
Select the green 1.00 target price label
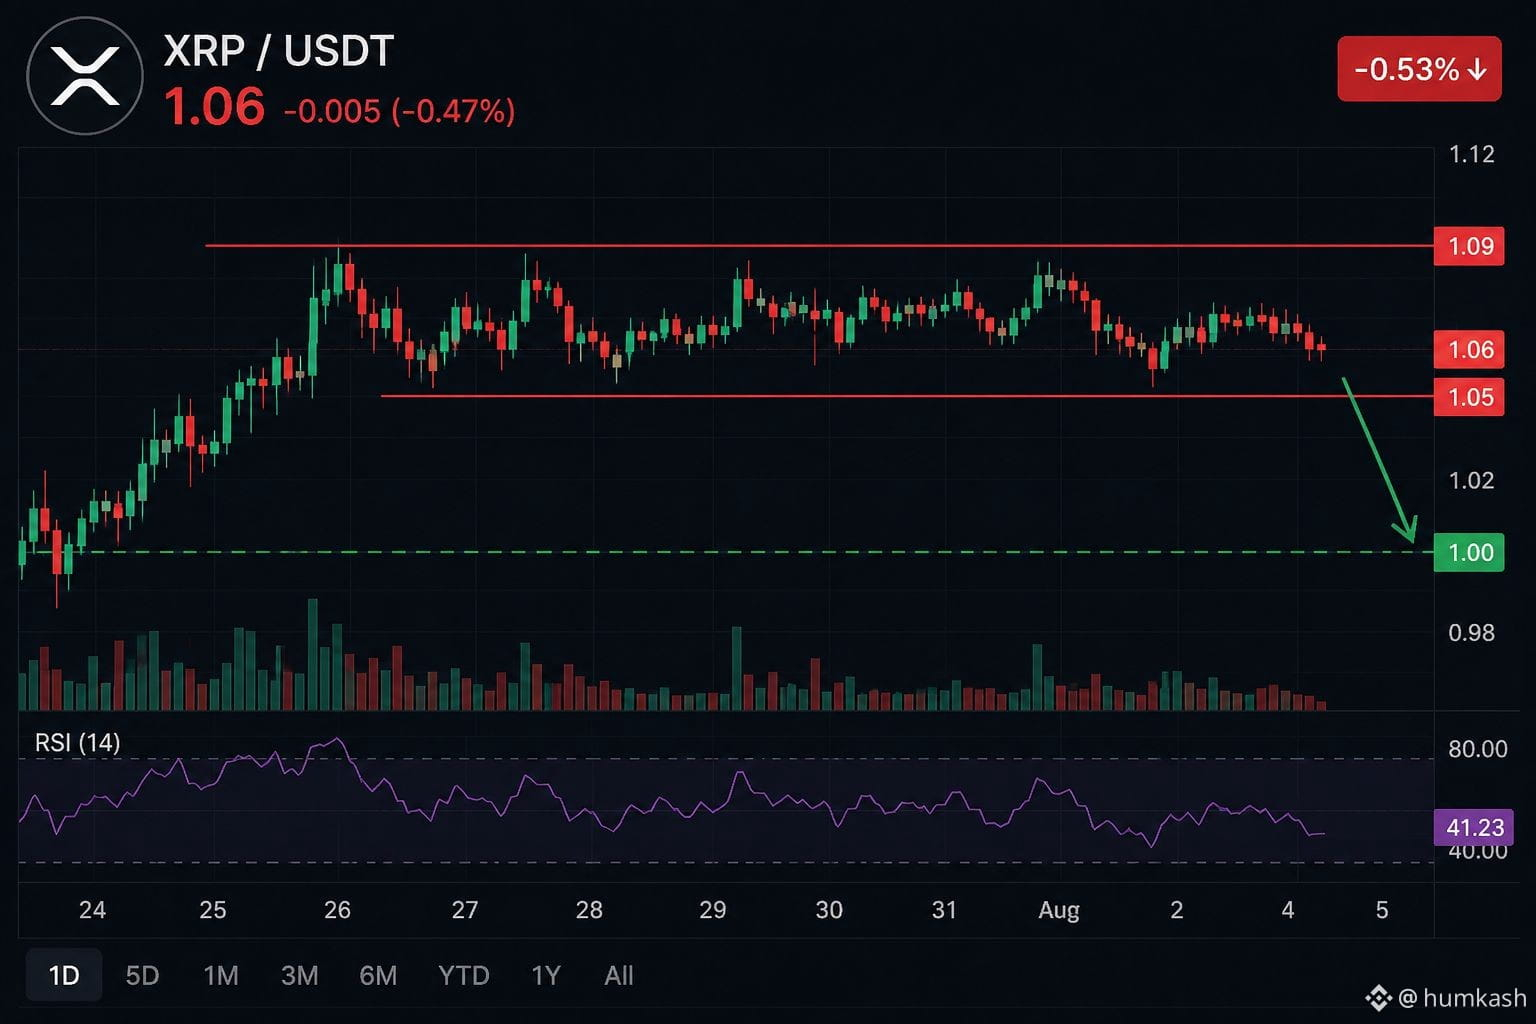(1469, 552)
